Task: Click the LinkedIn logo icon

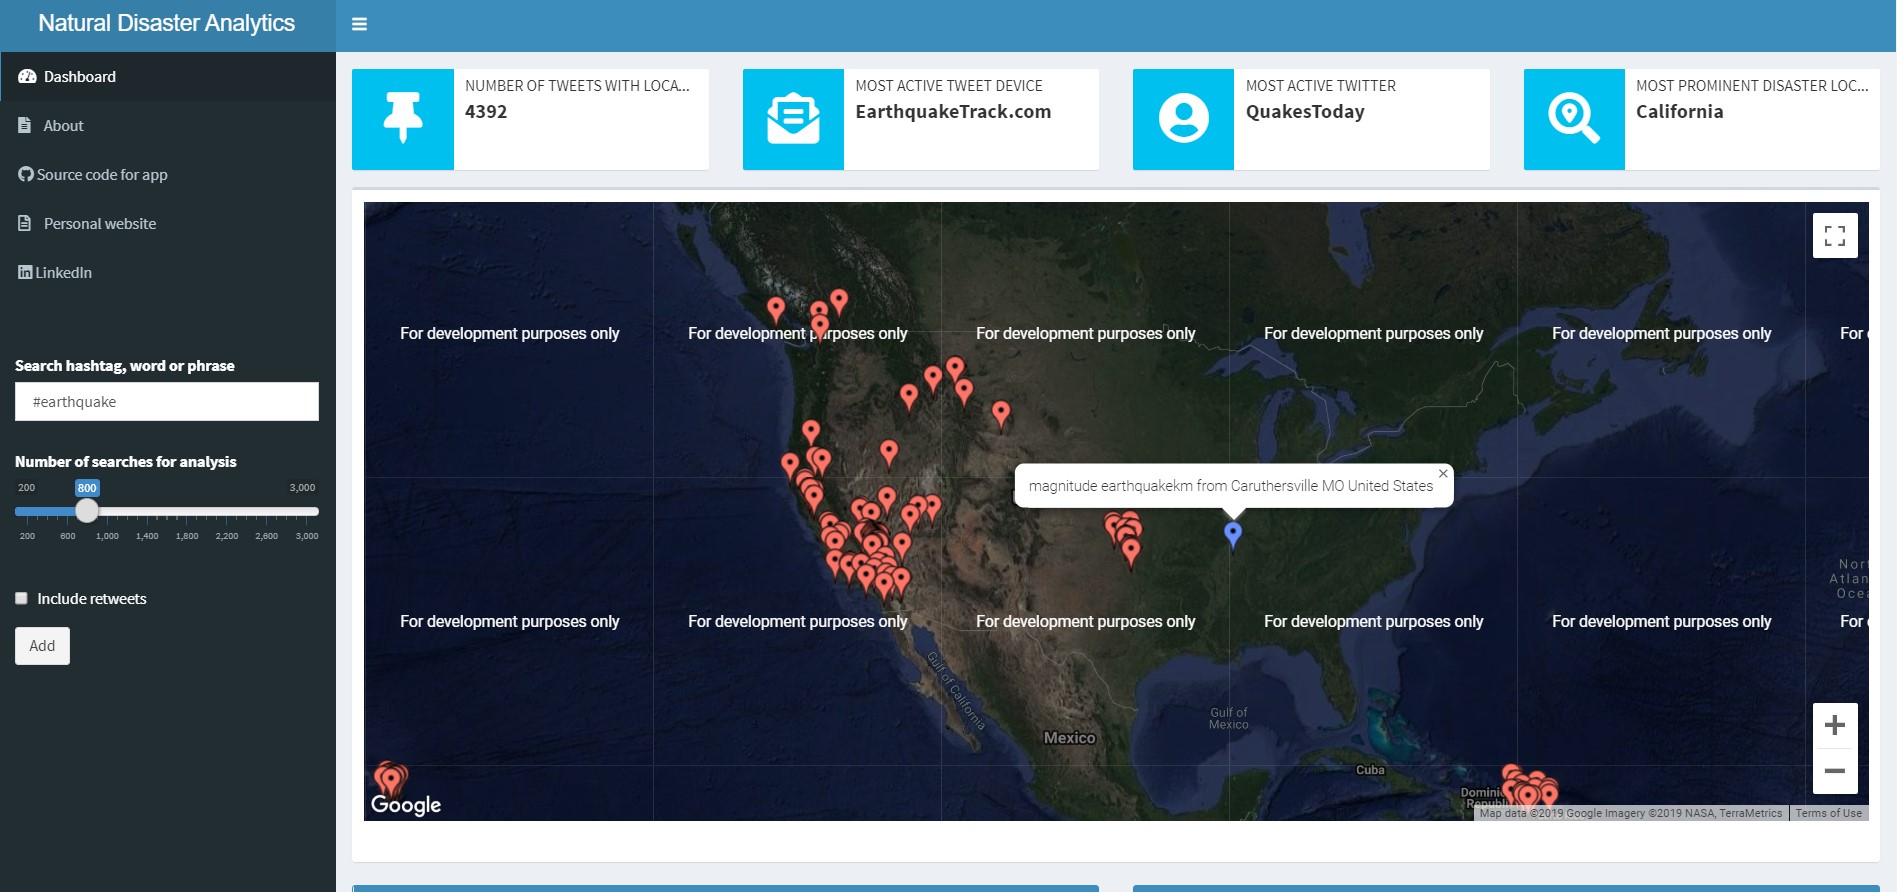Action: [x=25, y=272]
